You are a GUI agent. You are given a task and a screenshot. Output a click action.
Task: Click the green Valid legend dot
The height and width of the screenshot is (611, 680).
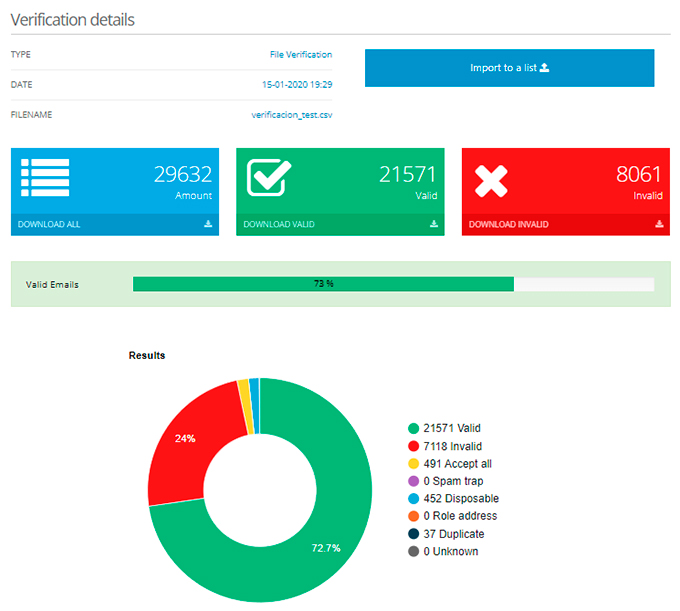tap(413, 428)
